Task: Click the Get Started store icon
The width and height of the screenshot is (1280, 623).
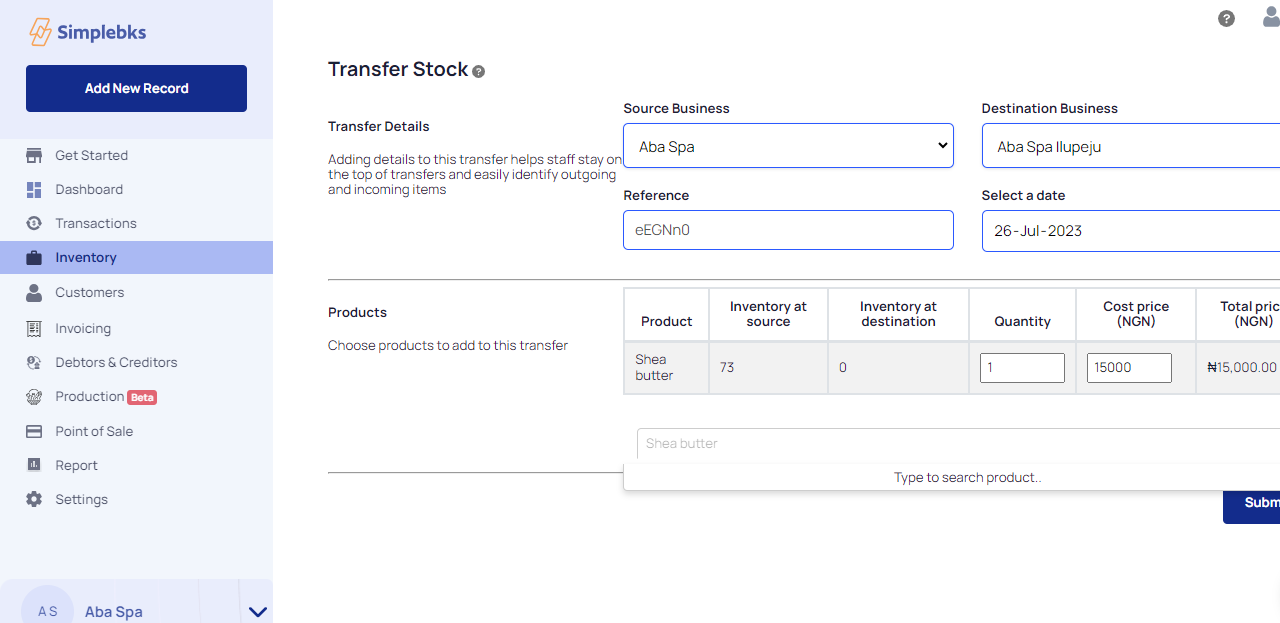Action: [34, 155]
